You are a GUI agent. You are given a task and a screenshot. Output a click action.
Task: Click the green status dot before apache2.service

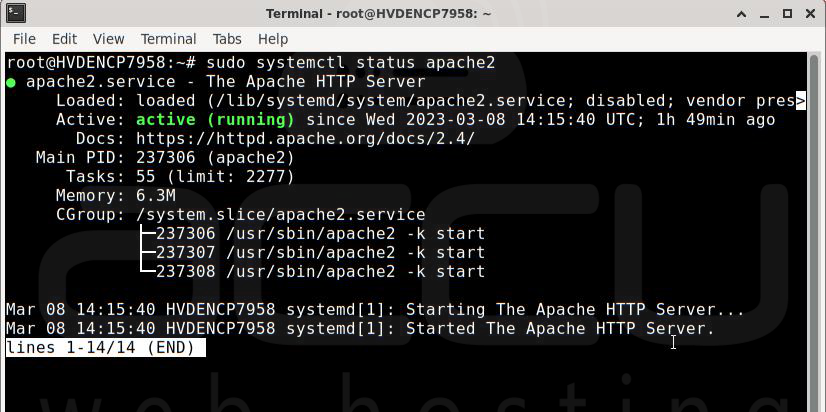click(x=11, y=82)
